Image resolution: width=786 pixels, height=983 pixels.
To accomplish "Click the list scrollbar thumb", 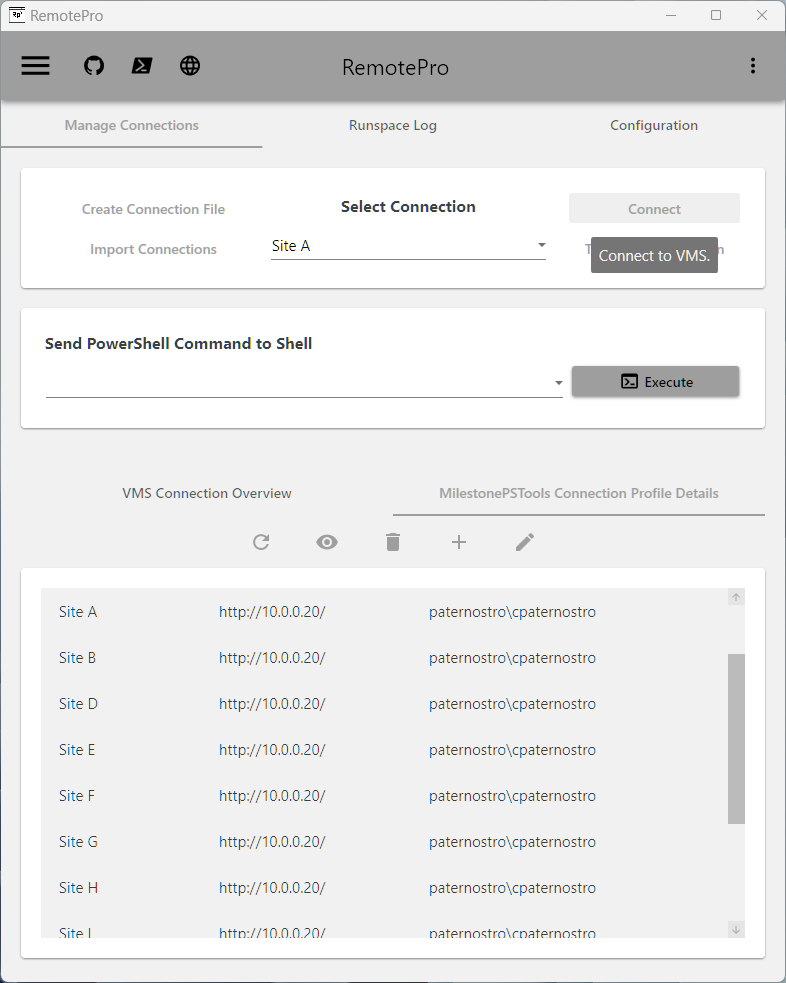I will 736,739.
